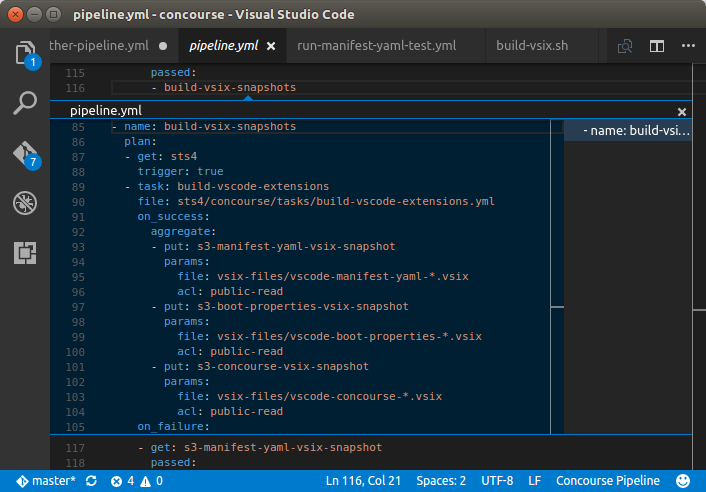The height and width of the screenshot is (492, 706).
Task: Click the Ln 116, Col 21 status item
Action: 363,481
